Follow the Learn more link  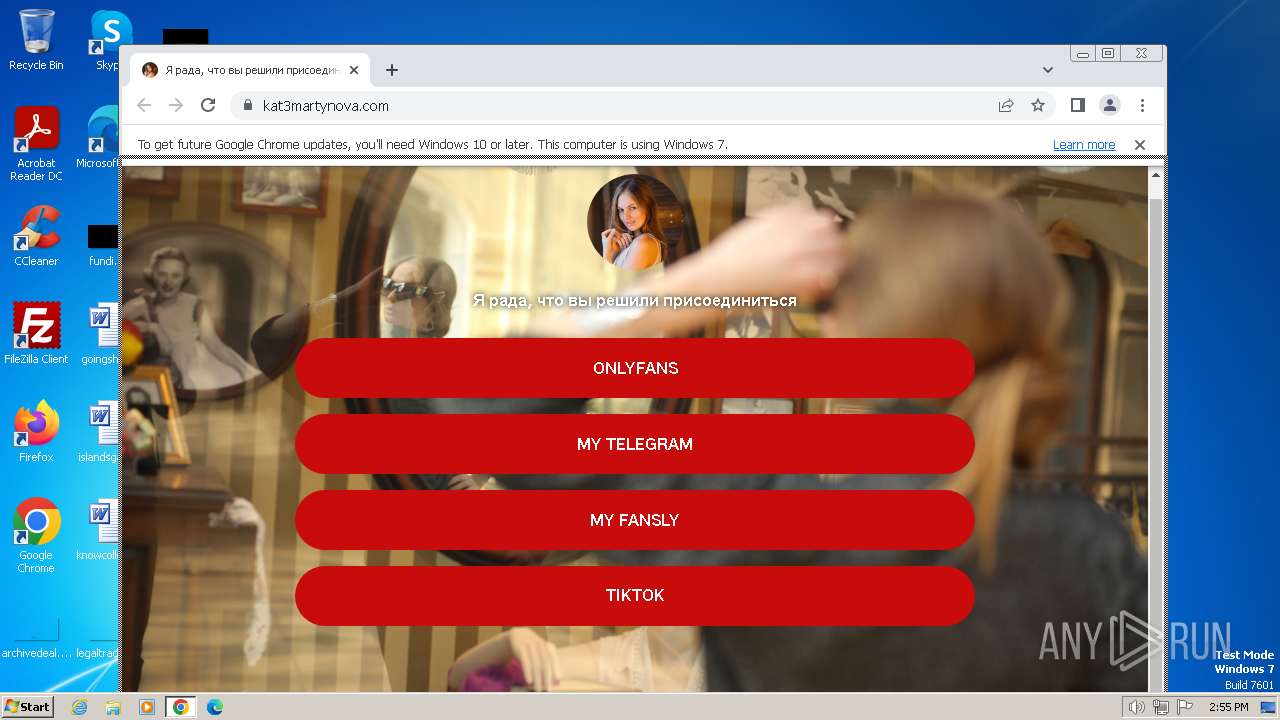coord(1084,145)
